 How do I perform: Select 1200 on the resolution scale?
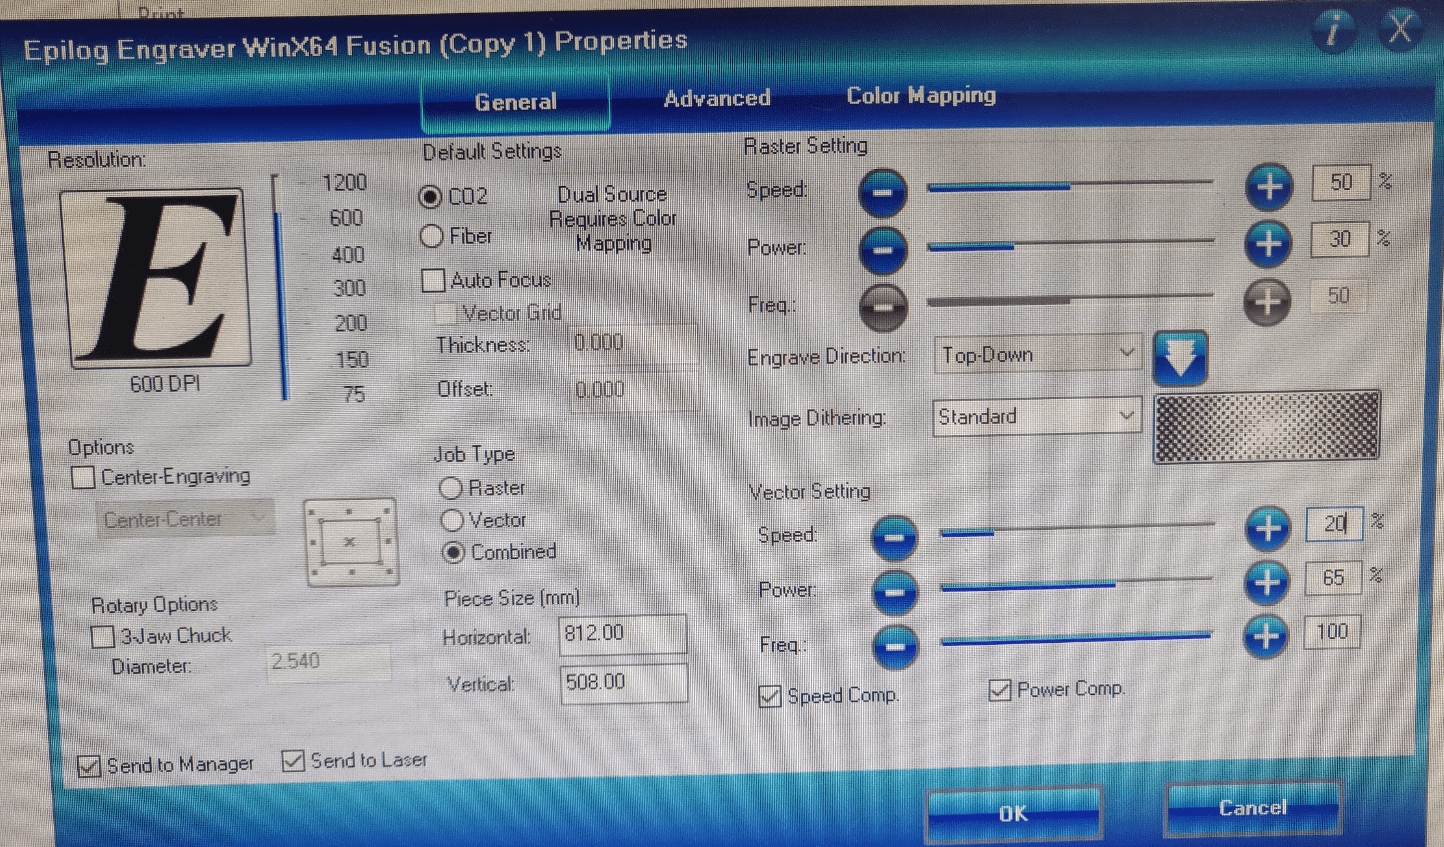(x=345, y=183)
